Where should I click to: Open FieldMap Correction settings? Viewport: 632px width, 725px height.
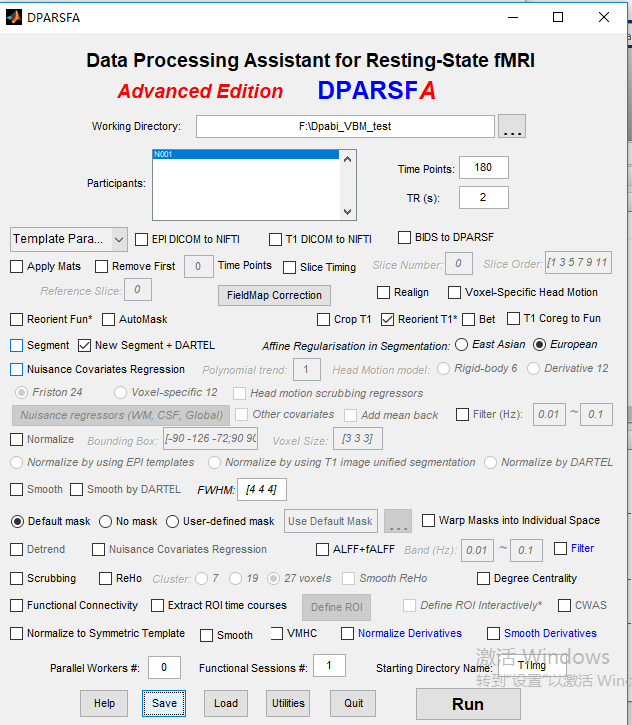(274, 295)
